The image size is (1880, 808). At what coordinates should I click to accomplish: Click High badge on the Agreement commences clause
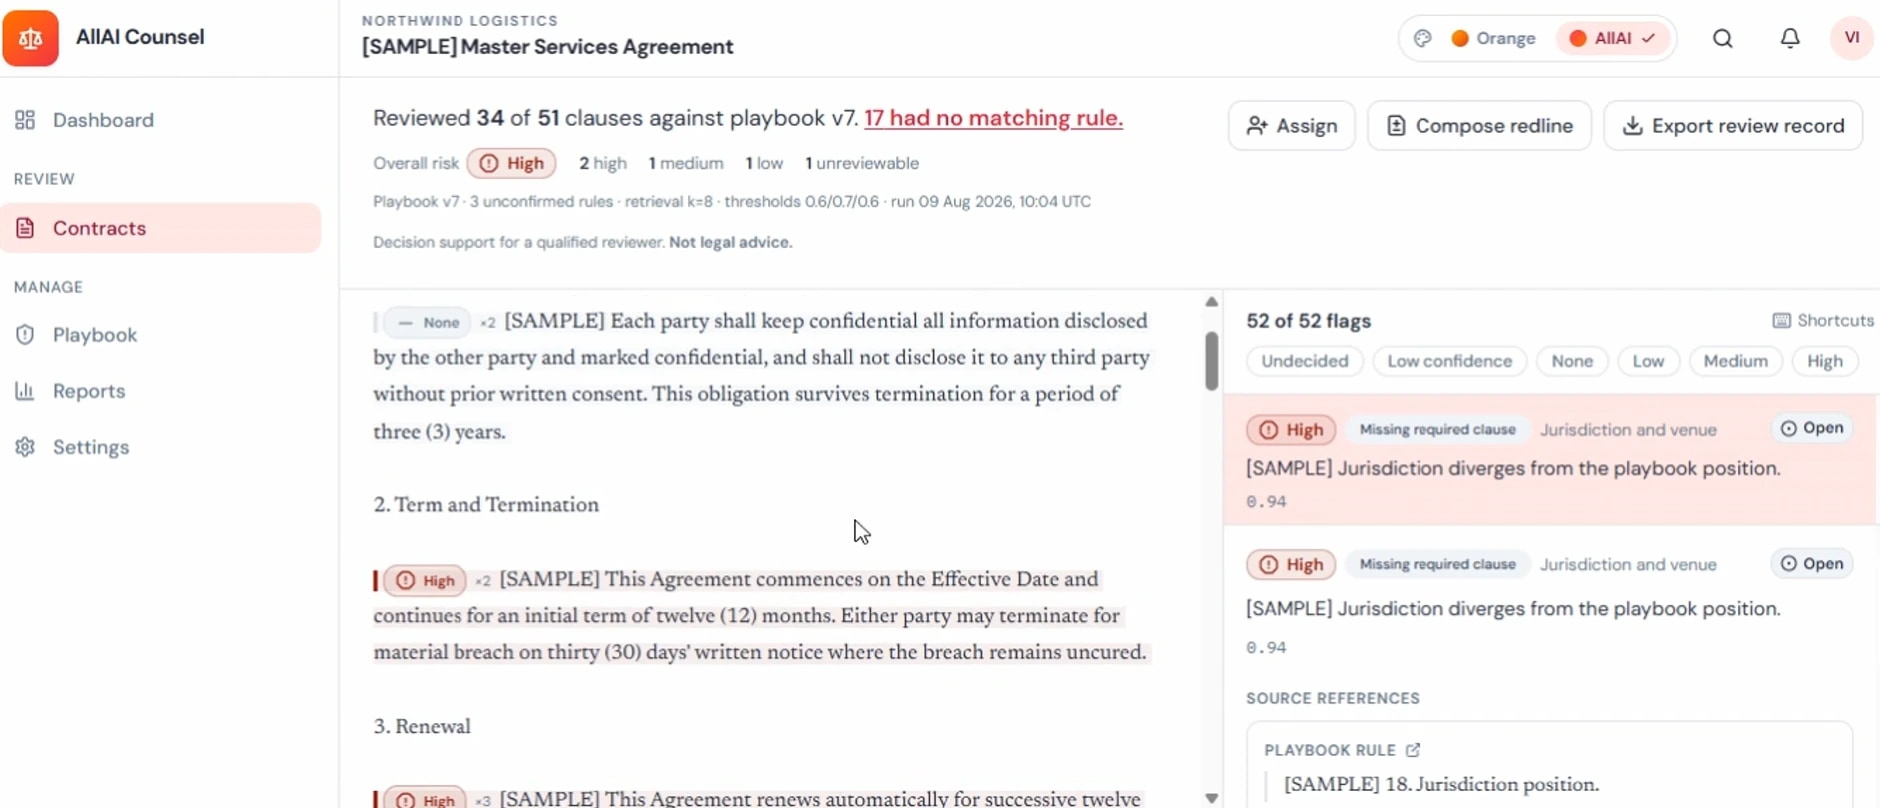point(425,580)
